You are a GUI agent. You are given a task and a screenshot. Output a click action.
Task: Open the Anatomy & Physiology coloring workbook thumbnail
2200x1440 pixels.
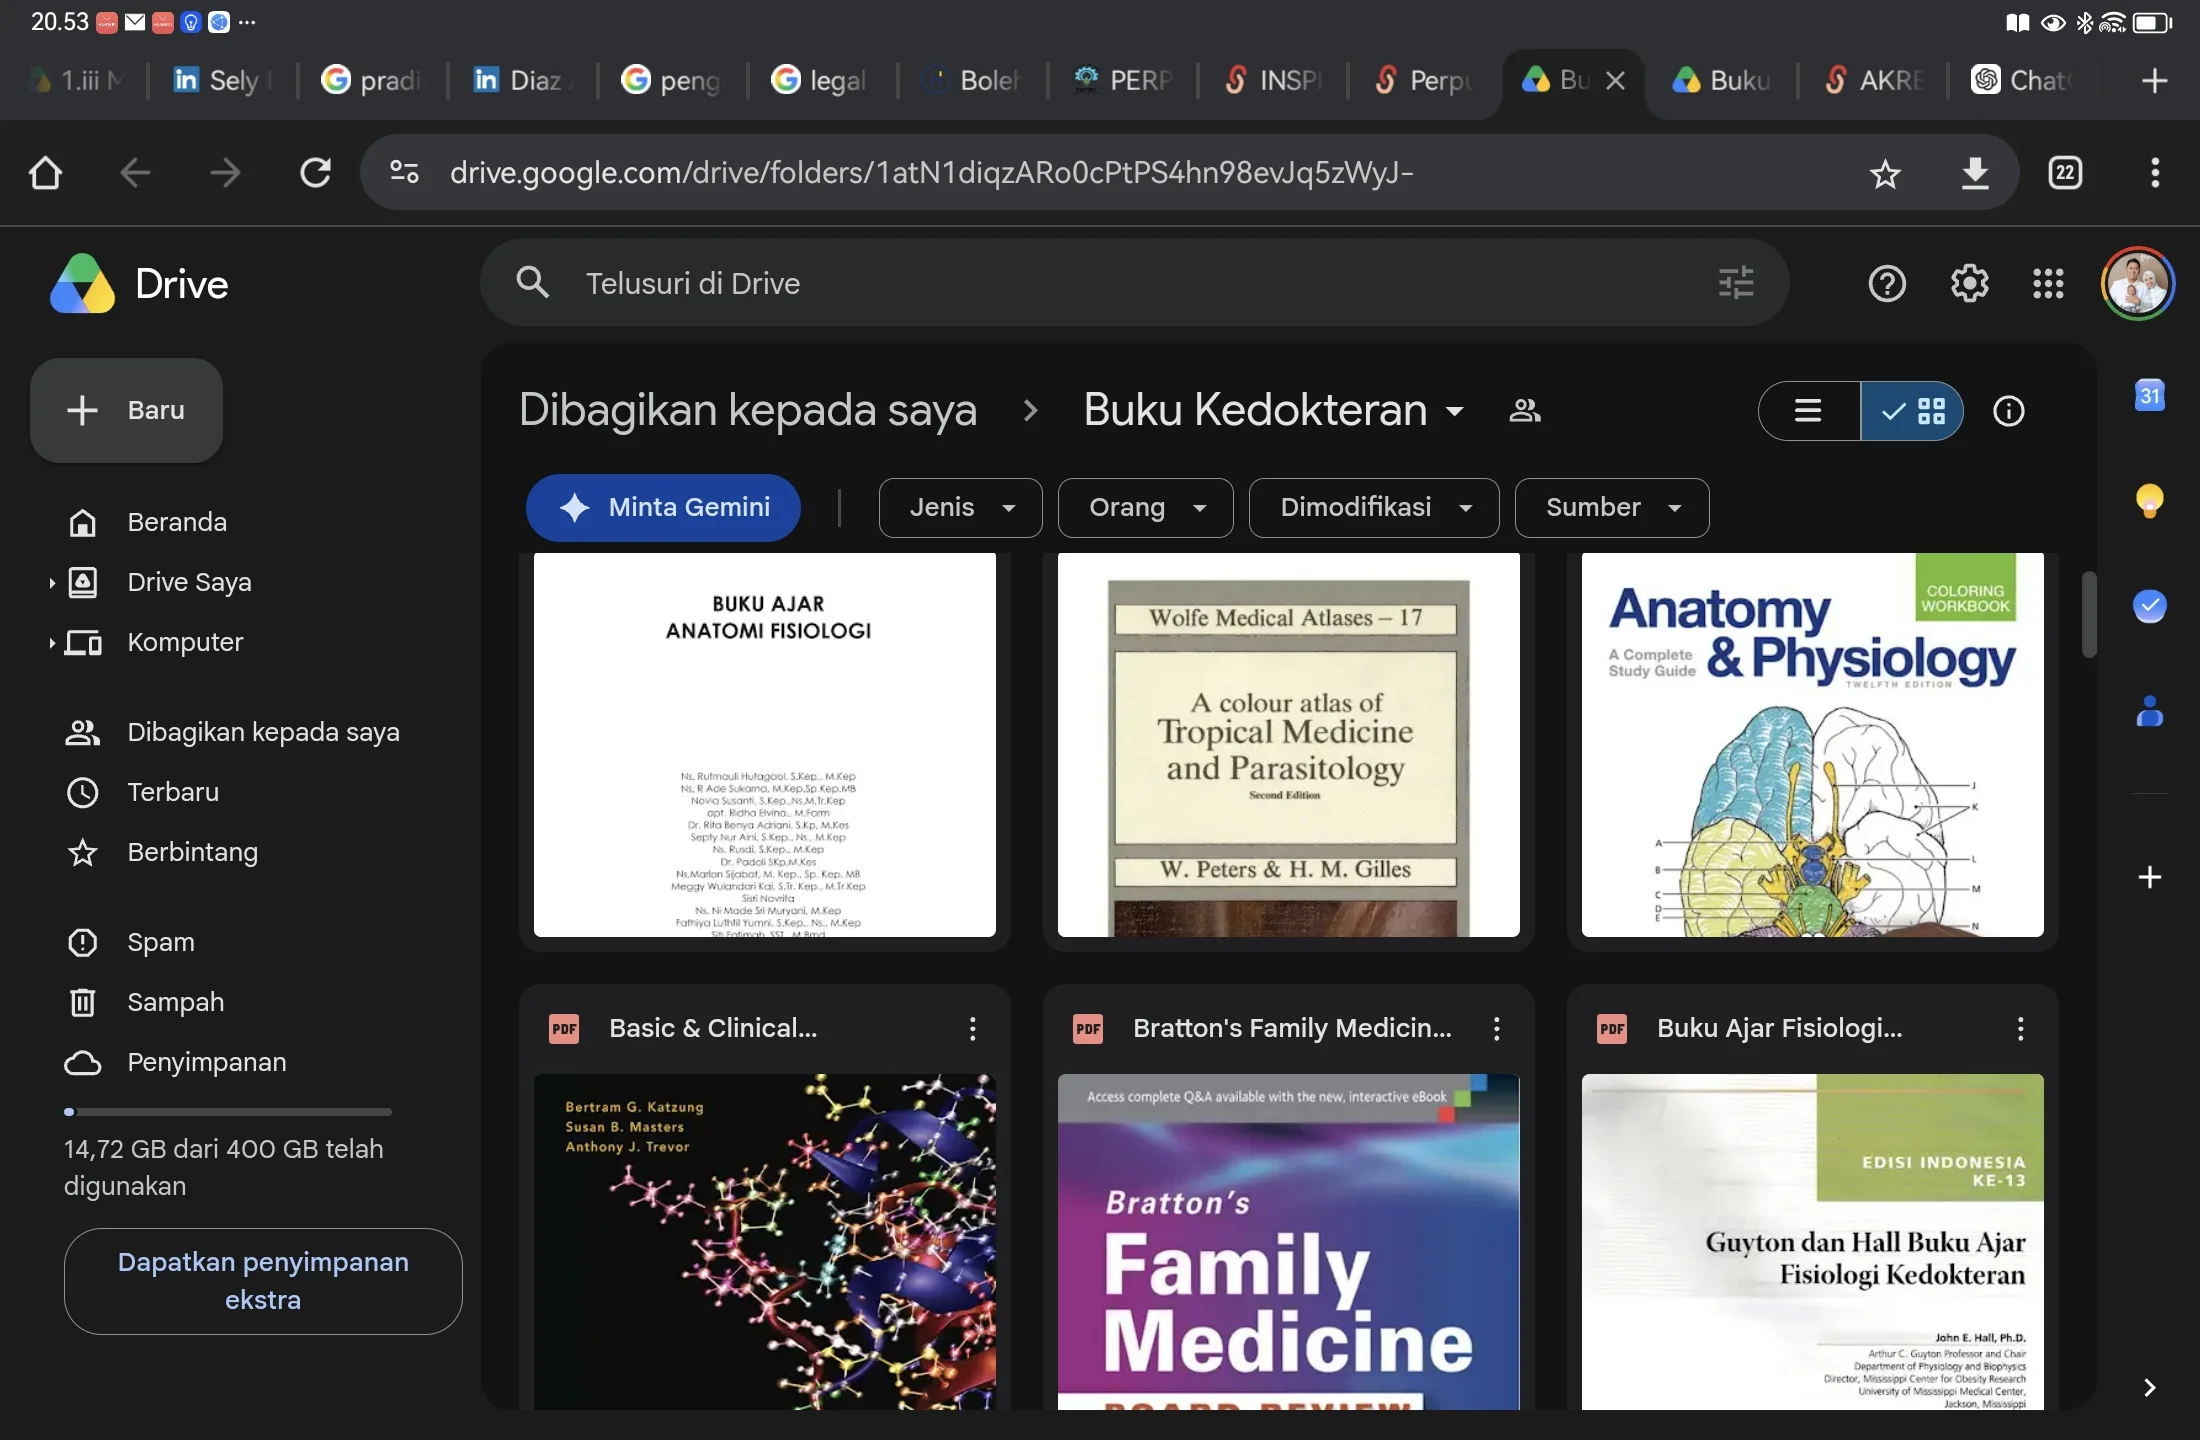(x=1813, y=745)
